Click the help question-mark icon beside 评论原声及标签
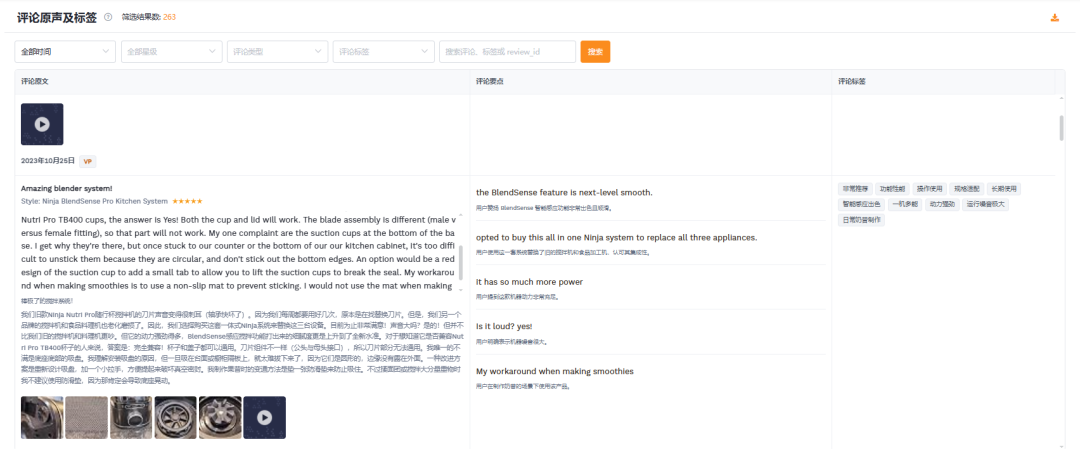 (x=108, y=17)
